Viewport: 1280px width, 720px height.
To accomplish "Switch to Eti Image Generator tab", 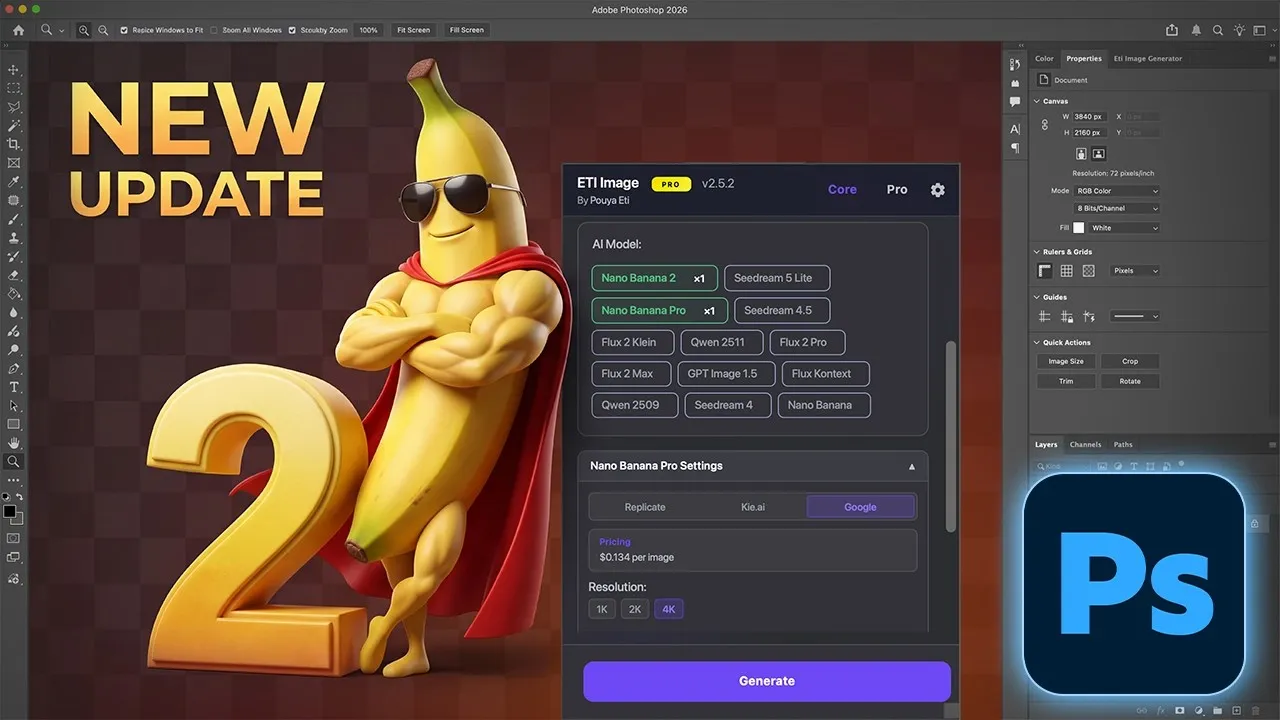I will click(x=1148, y=58).
